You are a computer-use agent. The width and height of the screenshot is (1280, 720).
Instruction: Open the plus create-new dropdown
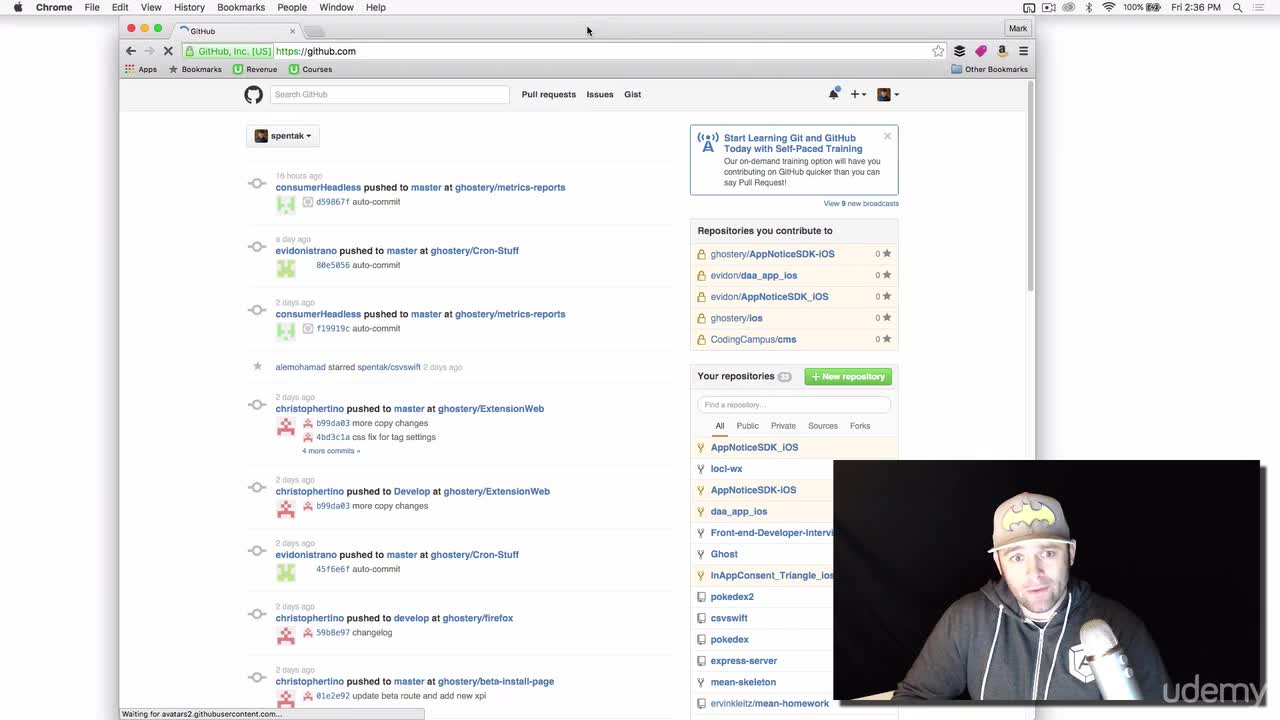click(858, 94)
